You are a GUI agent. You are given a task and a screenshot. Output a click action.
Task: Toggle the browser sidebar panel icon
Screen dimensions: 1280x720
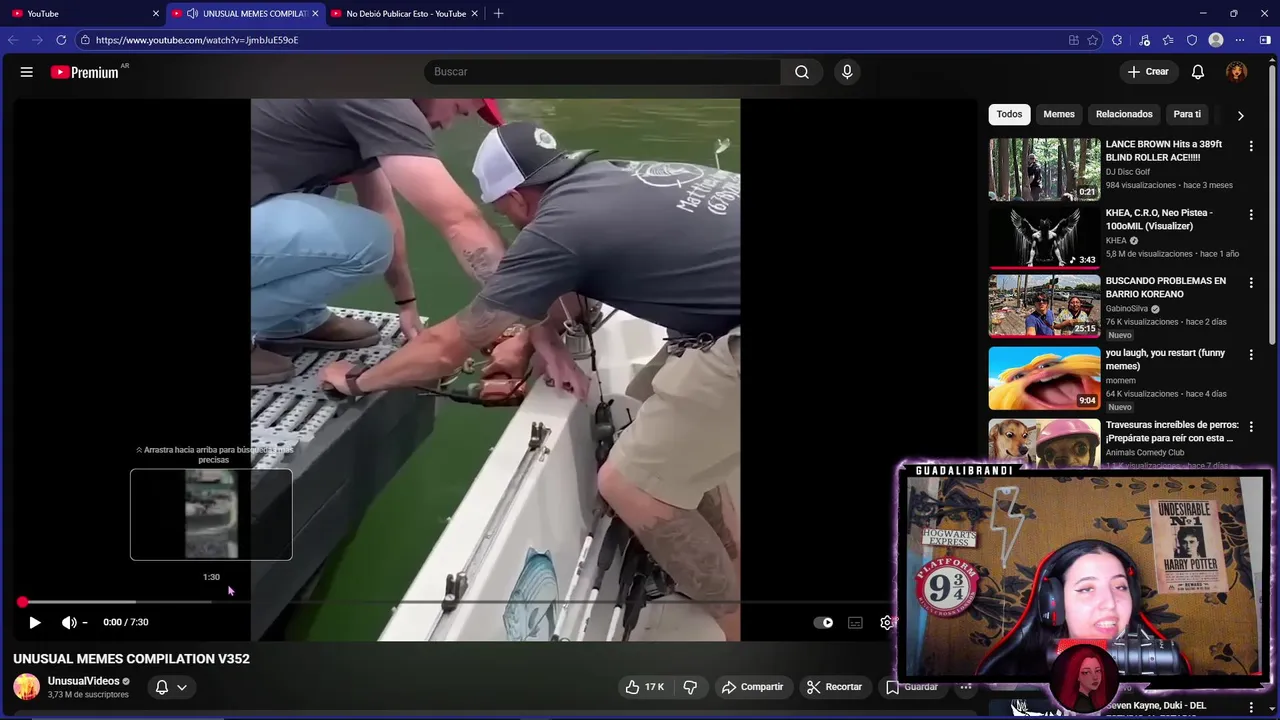pyautogui.click(x=1265, y=40)
